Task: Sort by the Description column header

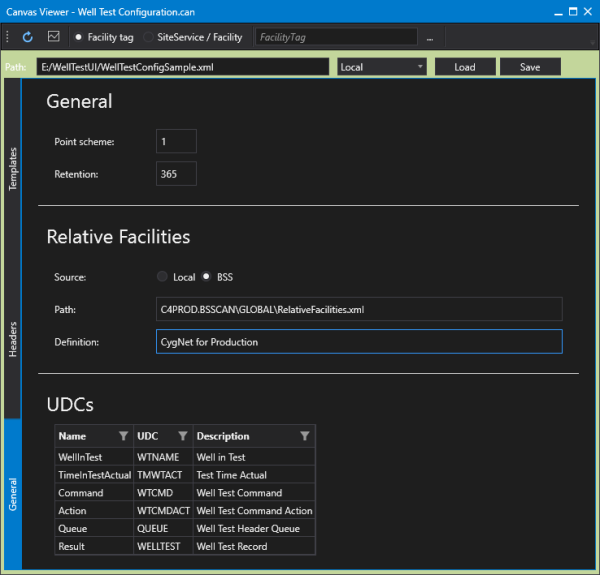Action: (x=223, y=436)
